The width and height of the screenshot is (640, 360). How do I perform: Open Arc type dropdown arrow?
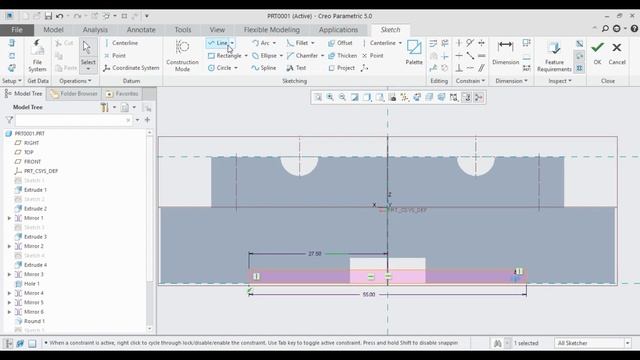[274, 43]
